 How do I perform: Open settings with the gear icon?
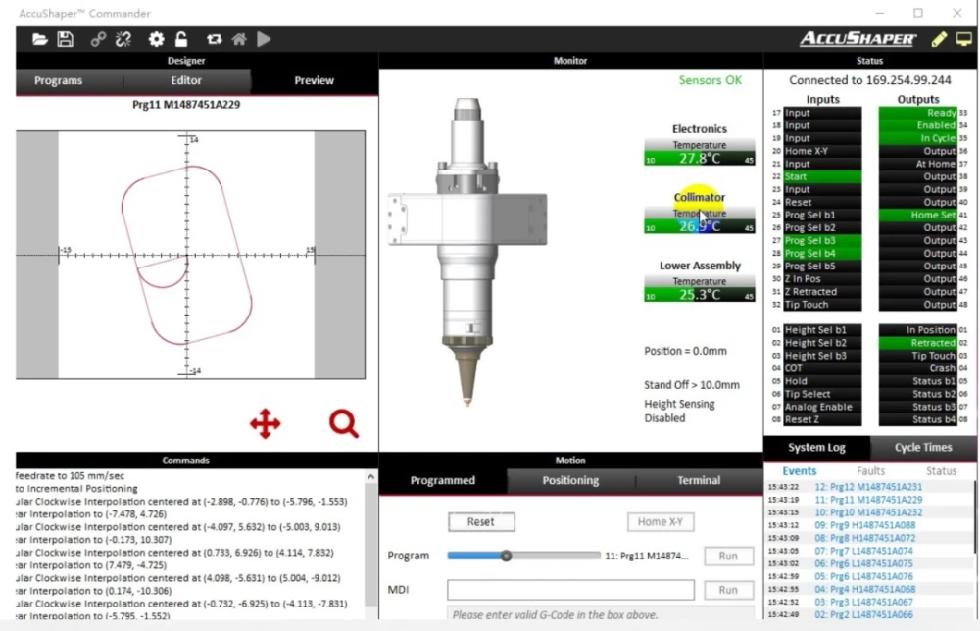156,39
